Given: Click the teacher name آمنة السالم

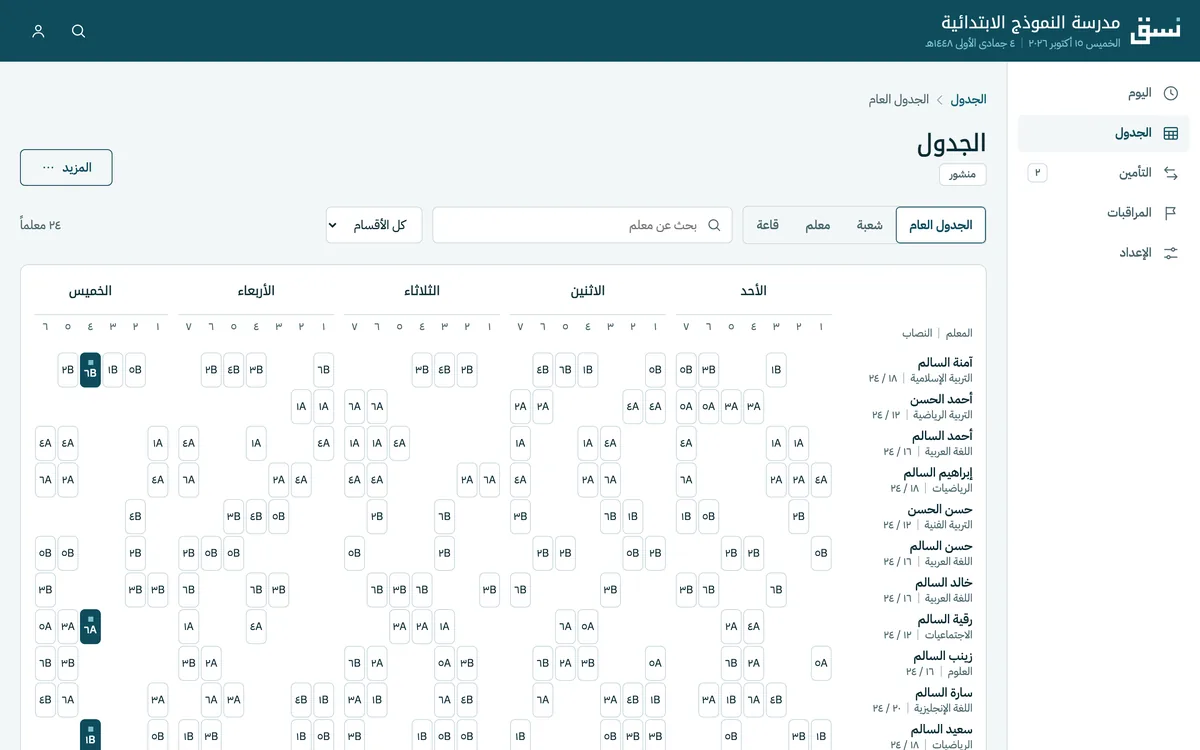Looking at the screenshot, I should coord(945,363).
